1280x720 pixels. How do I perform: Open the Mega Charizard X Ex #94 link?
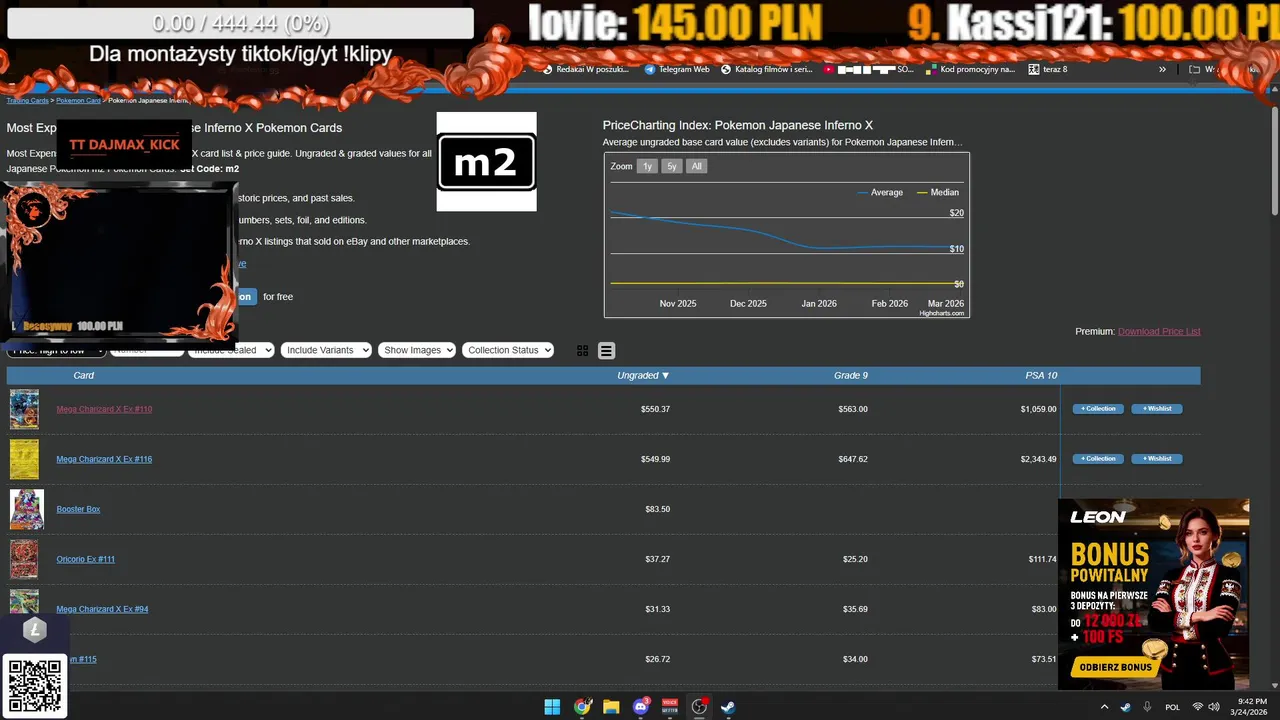click(x=102, y=609)
